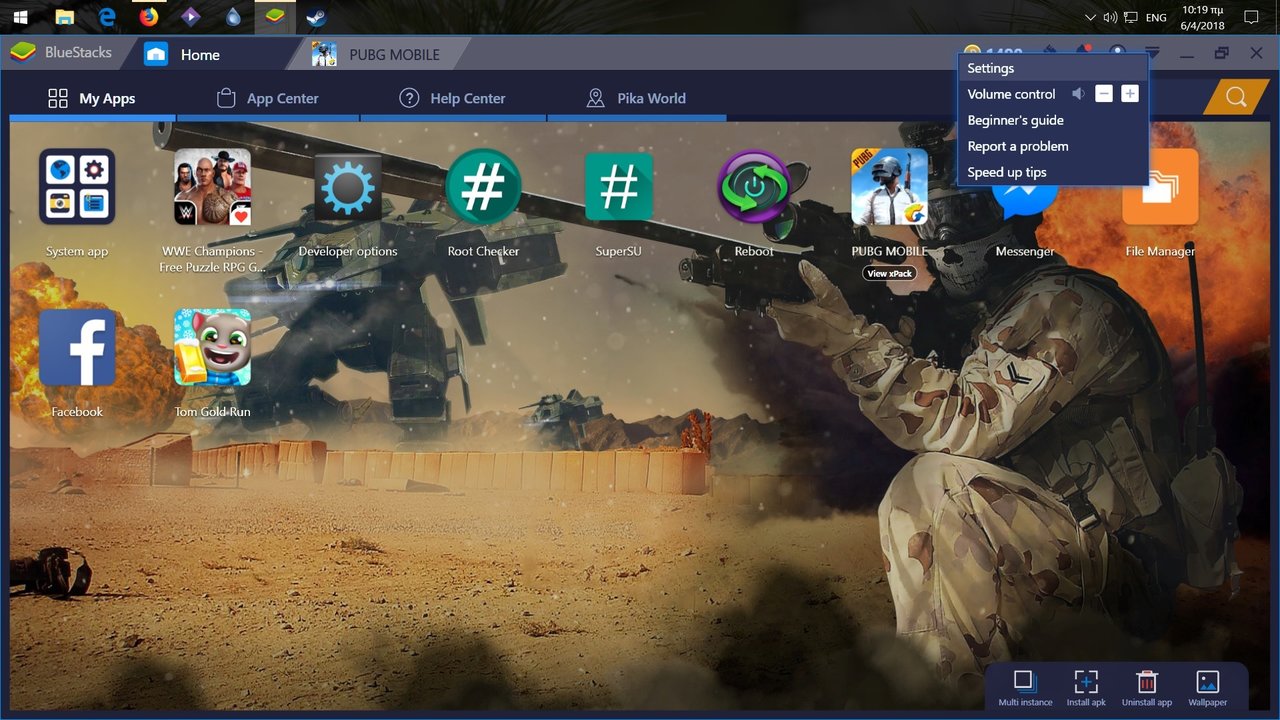Select Settings from the dropdown menu
Screen dimensions: 1280x720
(1052, 68)
